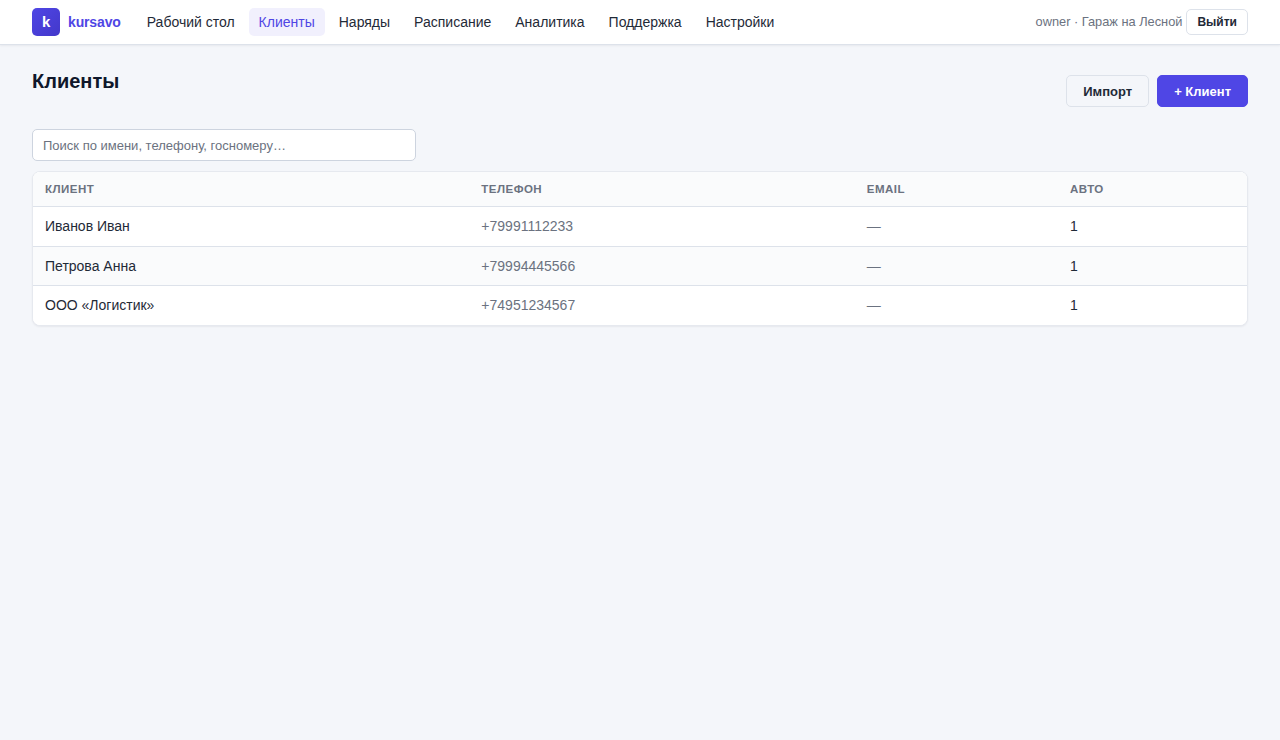Click the Клиент column header
The image size is (1280, 740).
69,189
